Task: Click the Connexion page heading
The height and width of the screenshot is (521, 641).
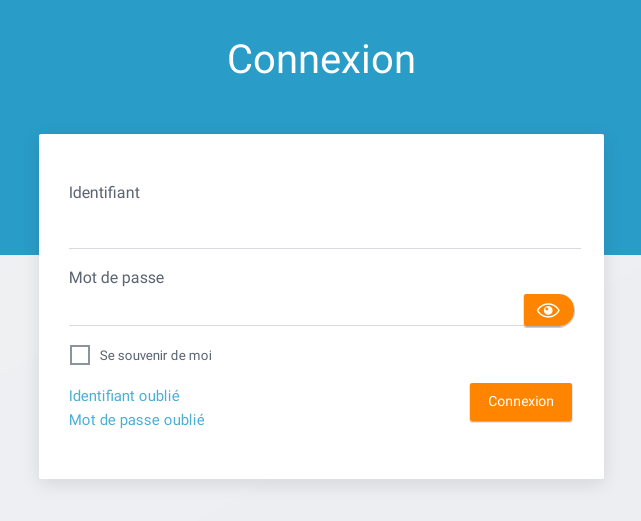Action: click(x=321, y=60)
